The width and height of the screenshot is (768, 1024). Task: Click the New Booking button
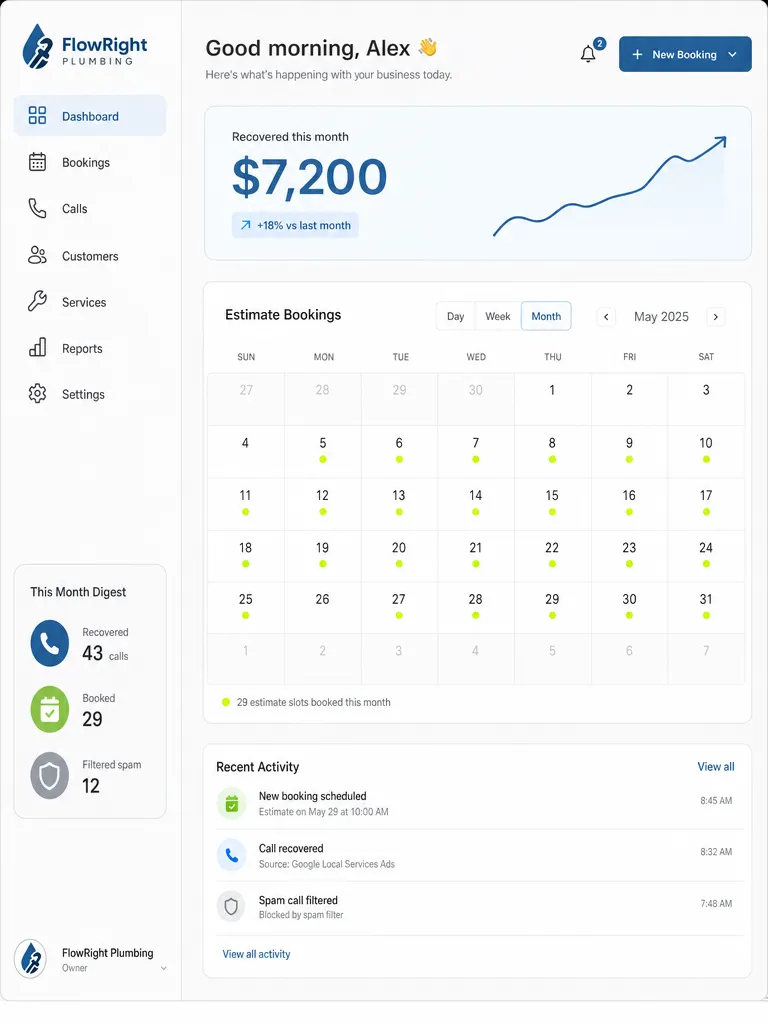685,54
